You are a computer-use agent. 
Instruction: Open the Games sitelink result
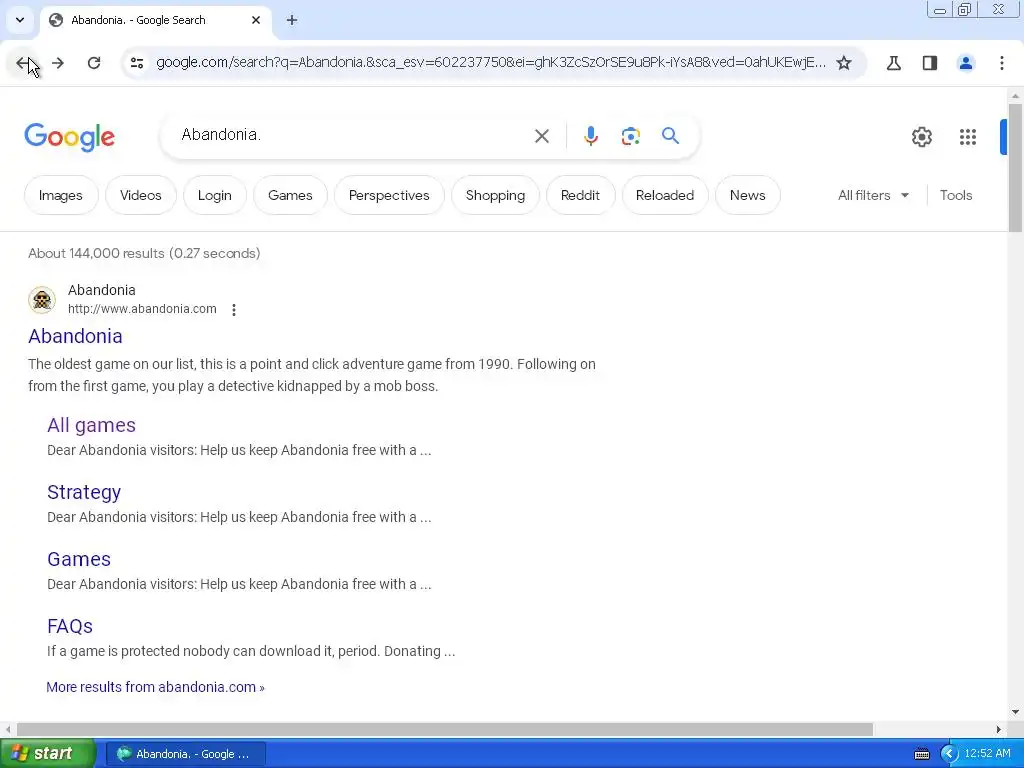click(x=79, y=559)
